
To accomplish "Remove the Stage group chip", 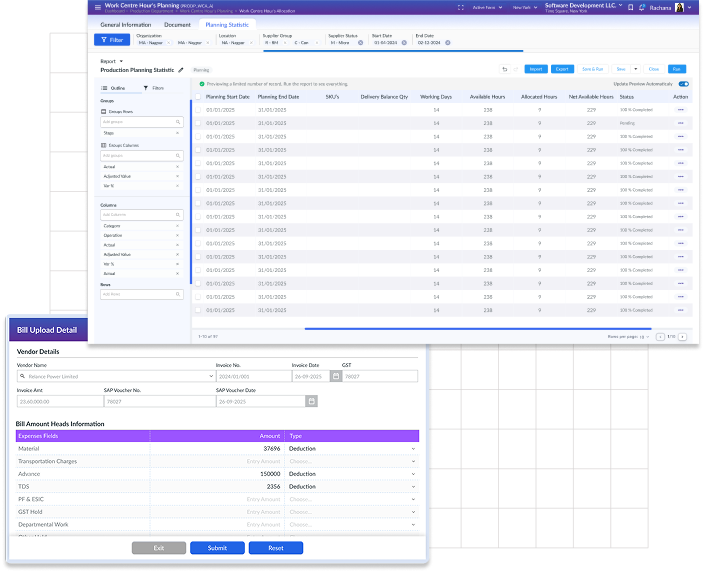I will [x=178, y=133].
